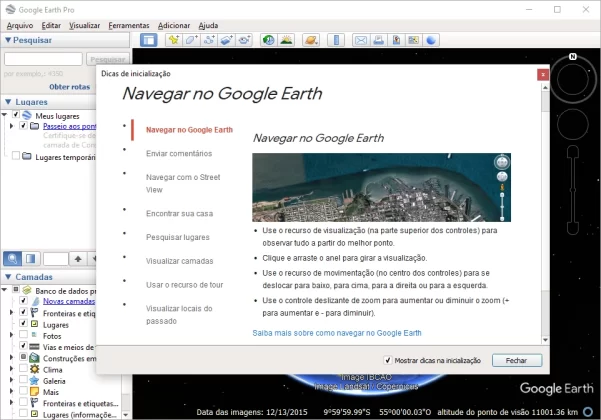This screenshot has width=601, height=420.
Task: Click the Google Earth Pro app icon in title bar
Action: coord(10,9)
